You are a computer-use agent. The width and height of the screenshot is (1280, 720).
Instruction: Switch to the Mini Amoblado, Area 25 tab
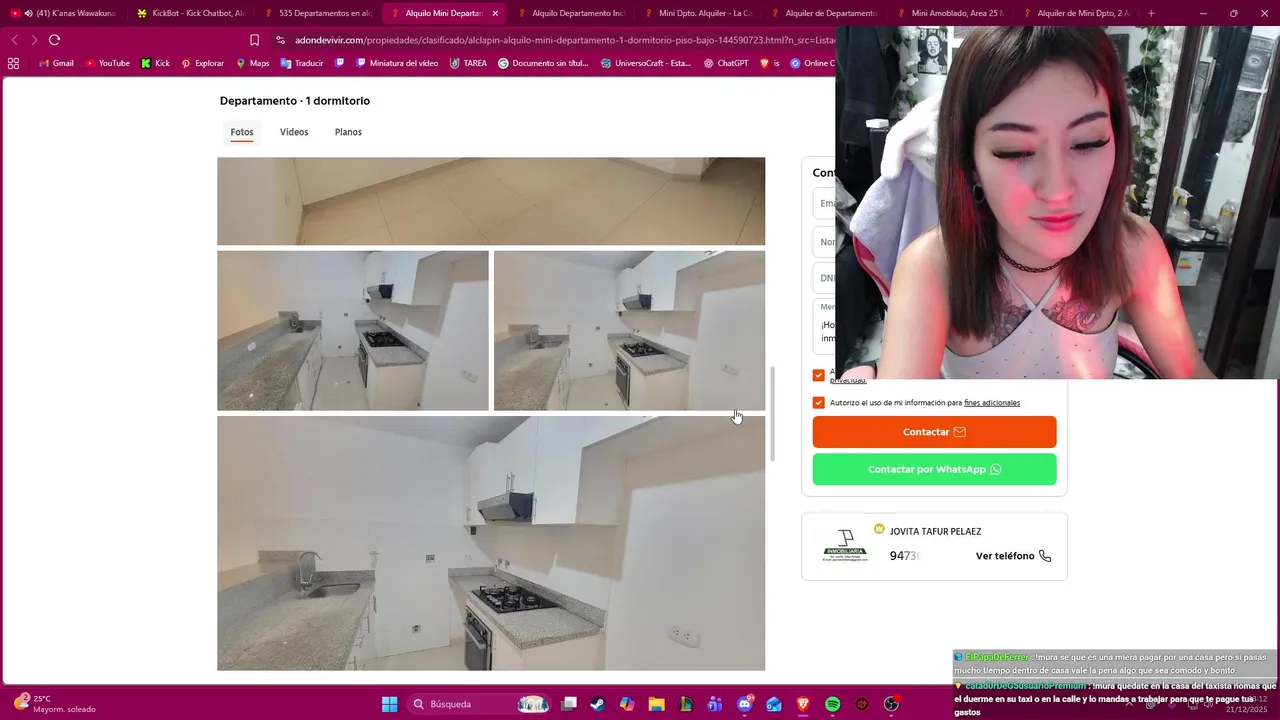(x=950, y=13)
